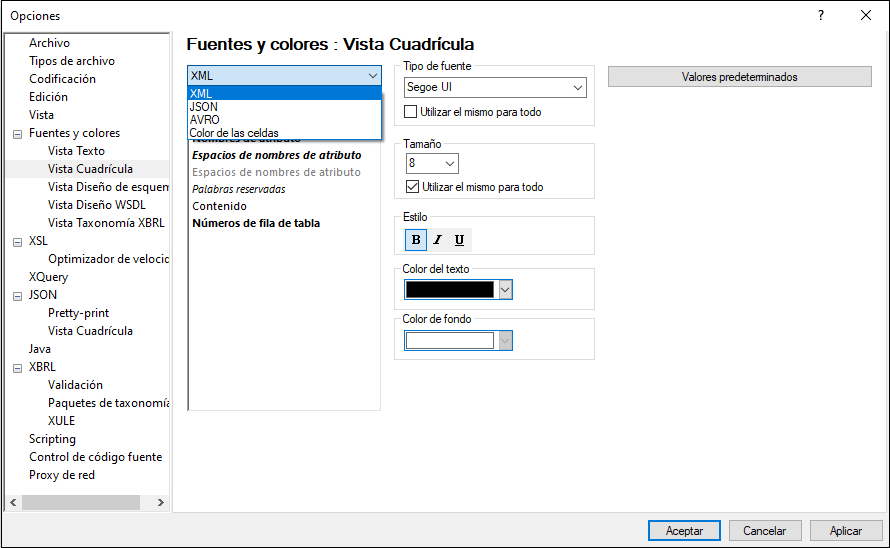Collapse Fuentes y colores tree node

[18, 134]
